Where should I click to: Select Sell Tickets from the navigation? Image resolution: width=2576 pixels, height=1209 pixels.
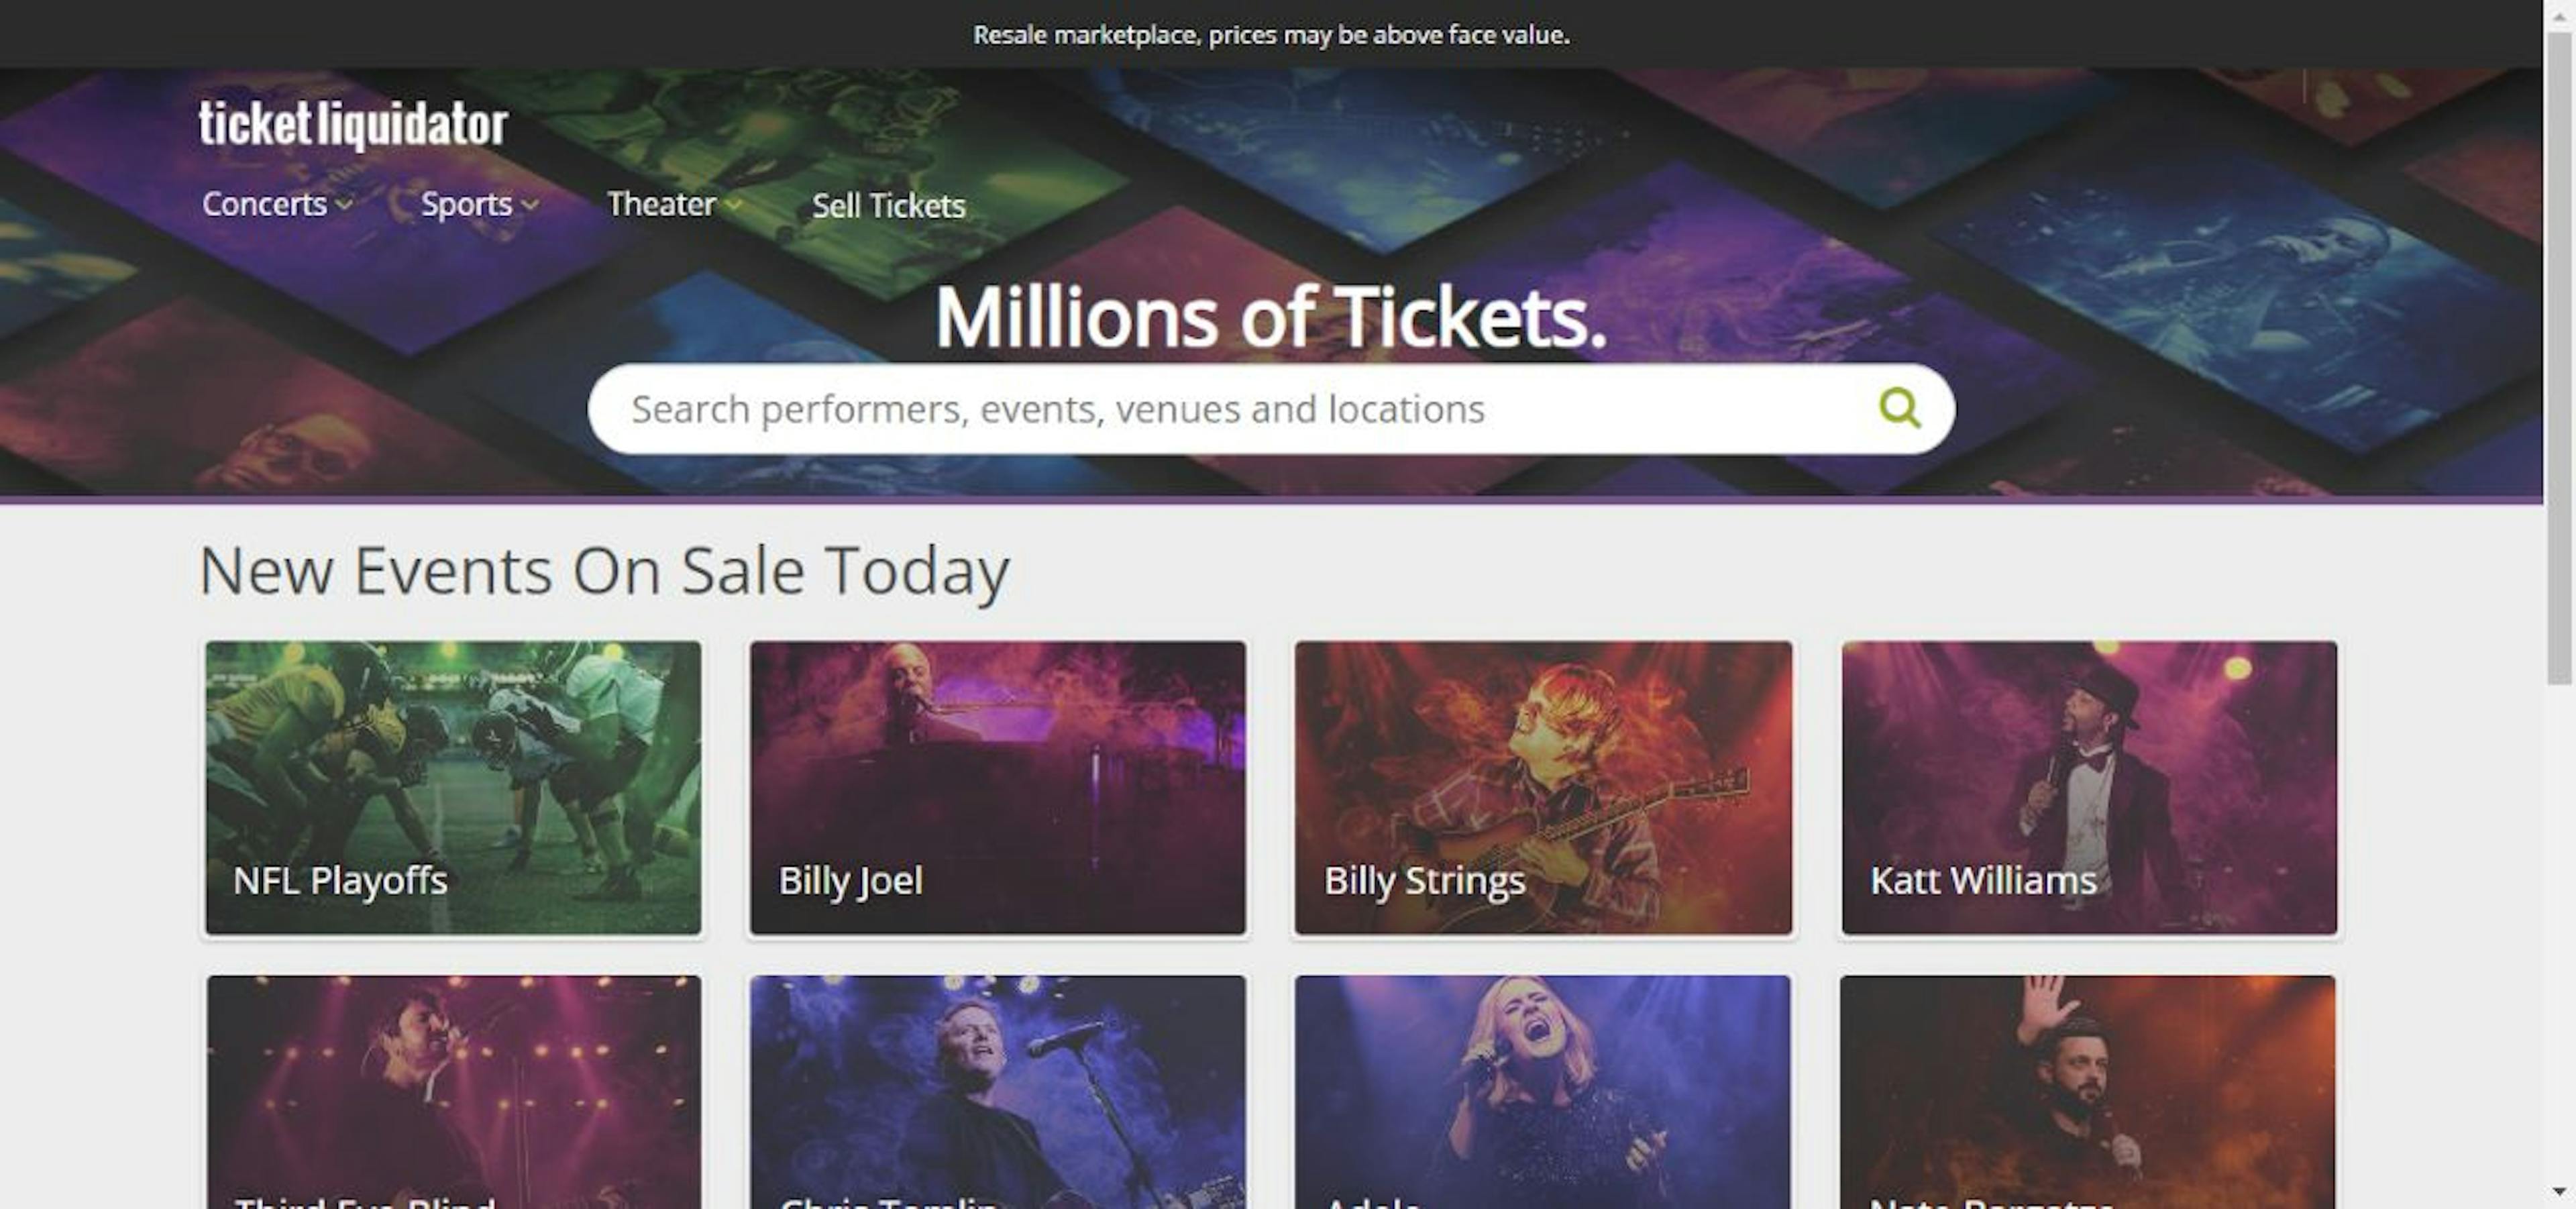[x=889, y=205]
